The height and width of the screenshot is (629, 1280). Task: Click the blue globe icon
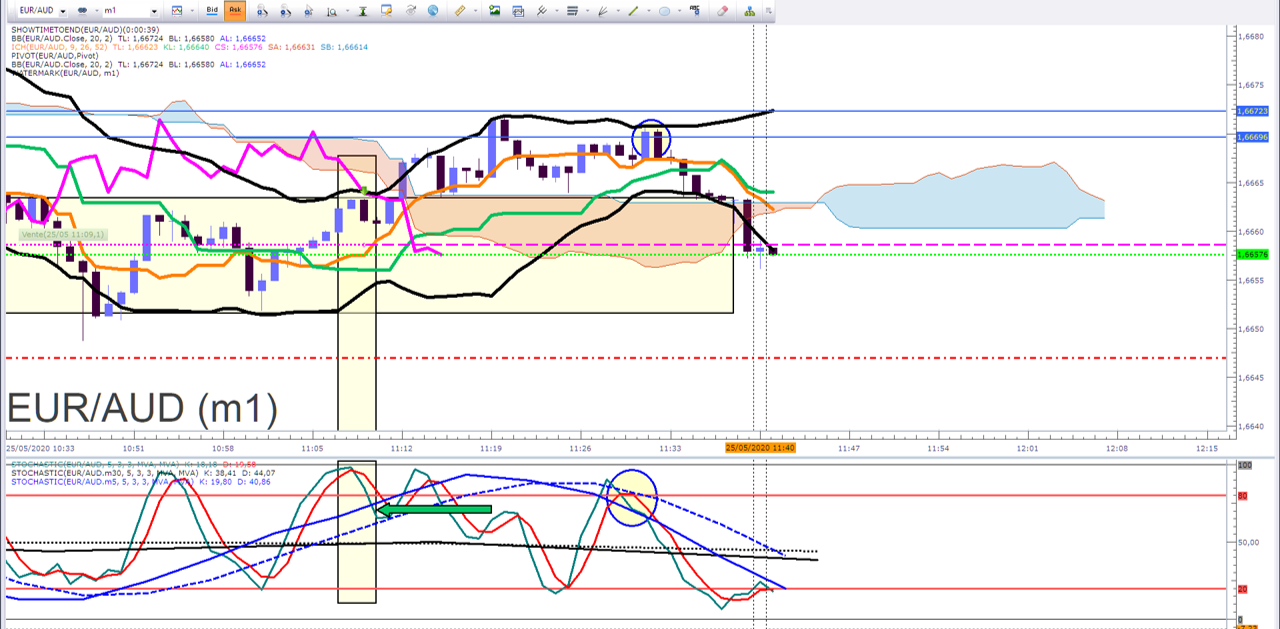(x=432, y=10)
